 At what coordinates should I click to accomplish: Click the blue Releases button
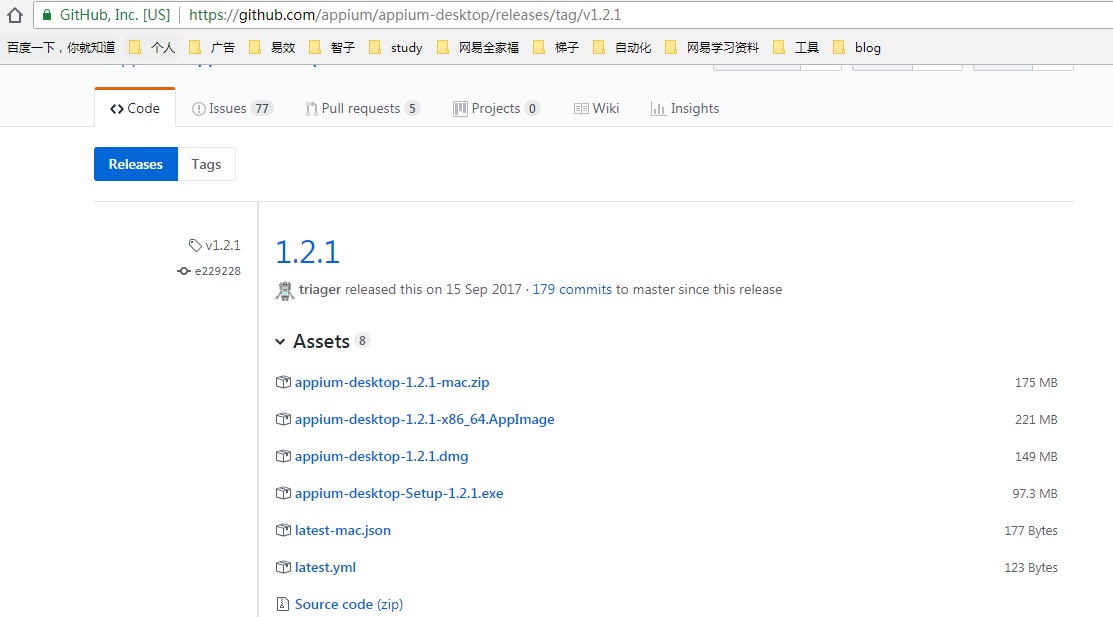point(136,164)
